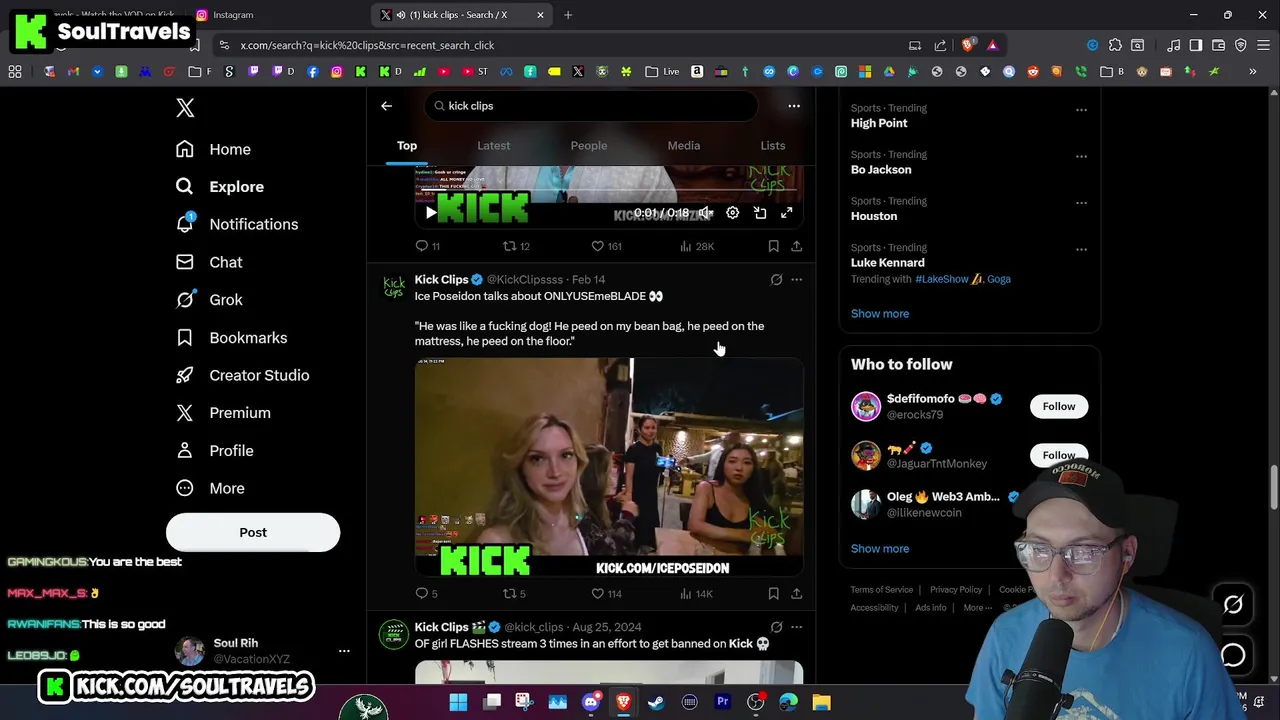1280x720 pixels.
Task: Like the Ice Poseidon tweet with 114 likes
Action: click(x=606, y=594)
